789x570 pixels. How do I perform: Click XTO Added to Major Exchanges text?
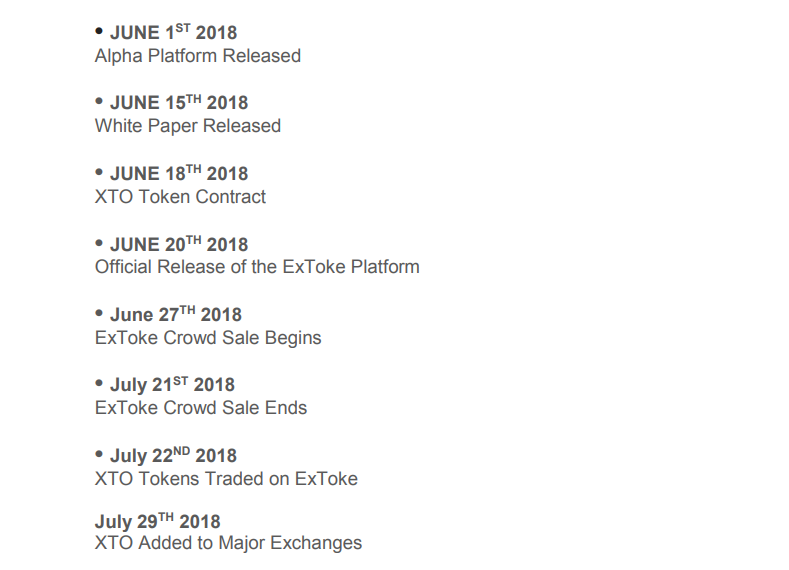[228, 544]
